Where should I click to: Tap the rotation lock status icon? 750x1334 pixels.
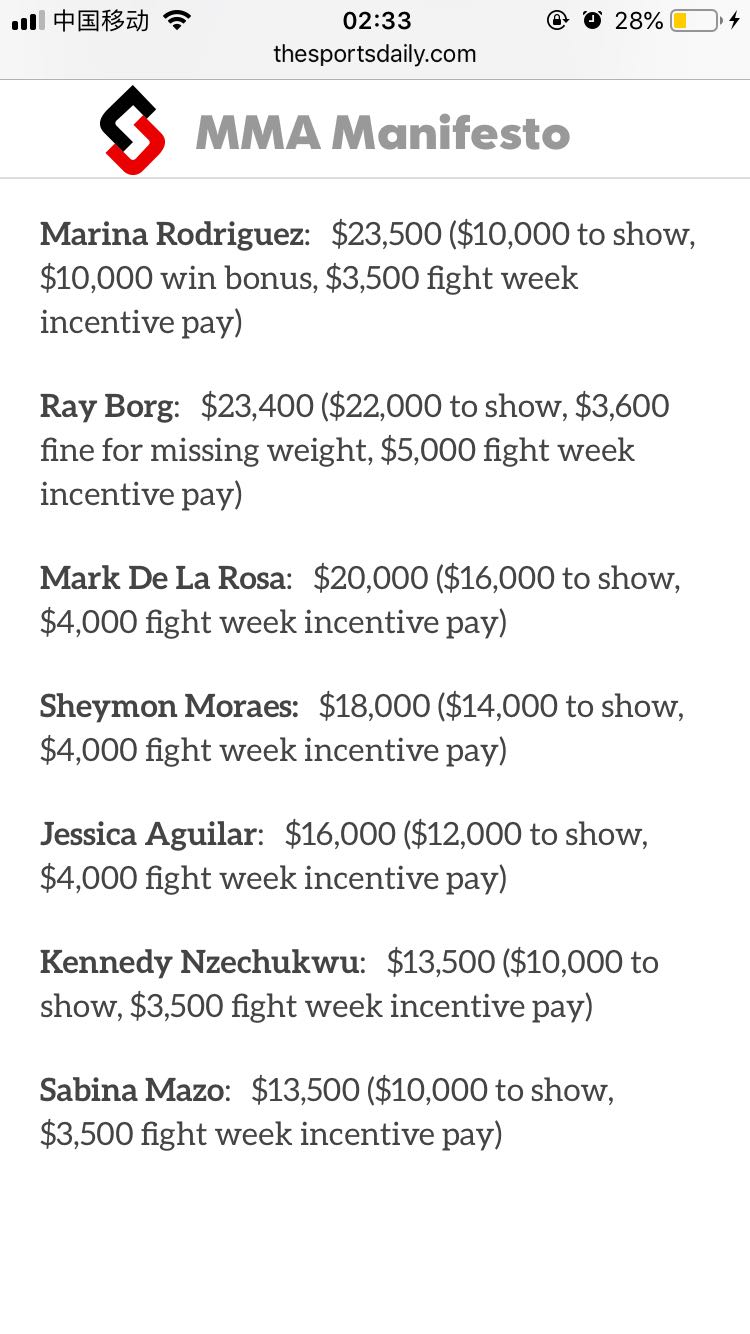[557, 20]
